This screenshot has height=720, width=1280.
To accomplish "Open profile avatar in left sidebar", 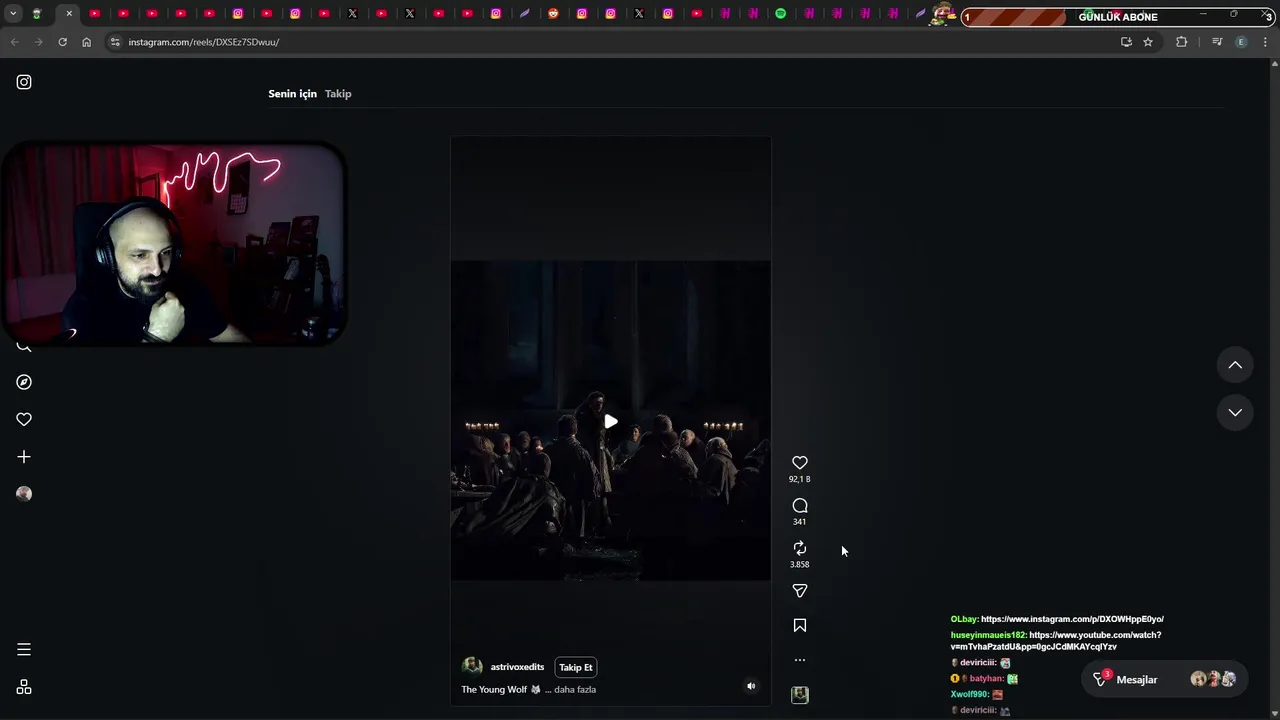I will (24, 494).
